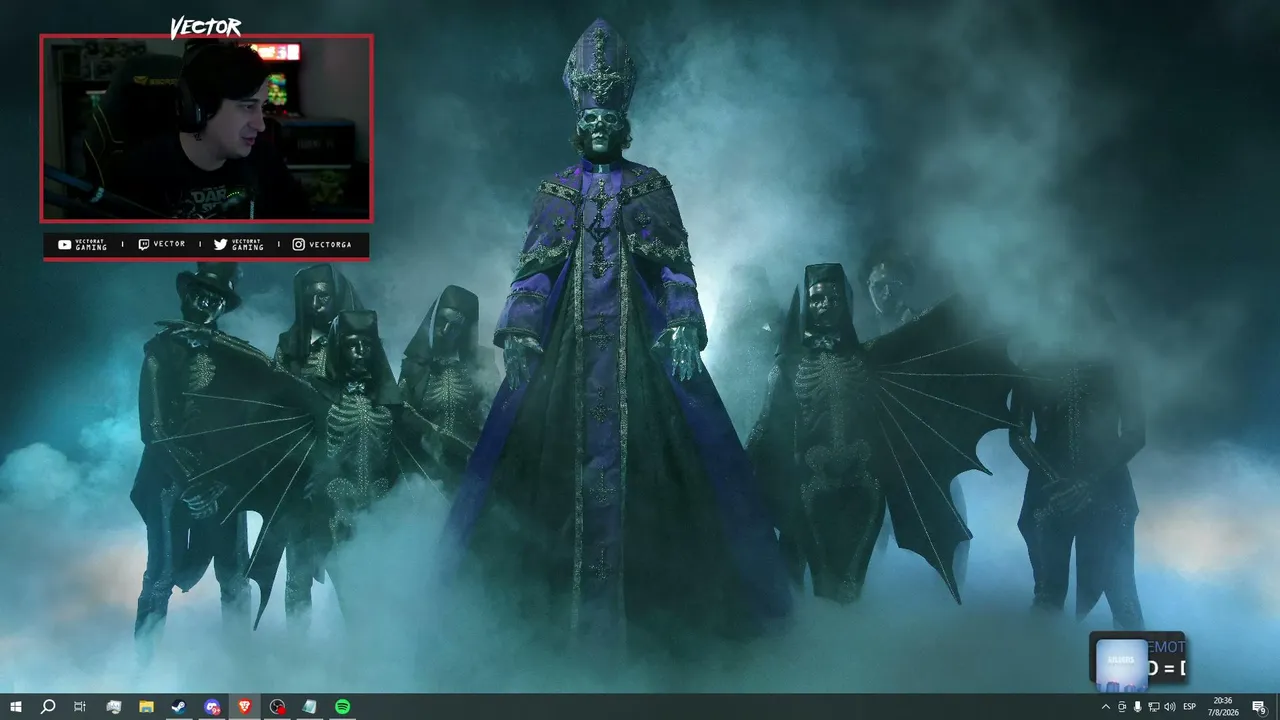The height and width of the screenshot is (720, 1280).
Task: Click the Twitch icon in the social bar
Action: [x=144, y=245]
